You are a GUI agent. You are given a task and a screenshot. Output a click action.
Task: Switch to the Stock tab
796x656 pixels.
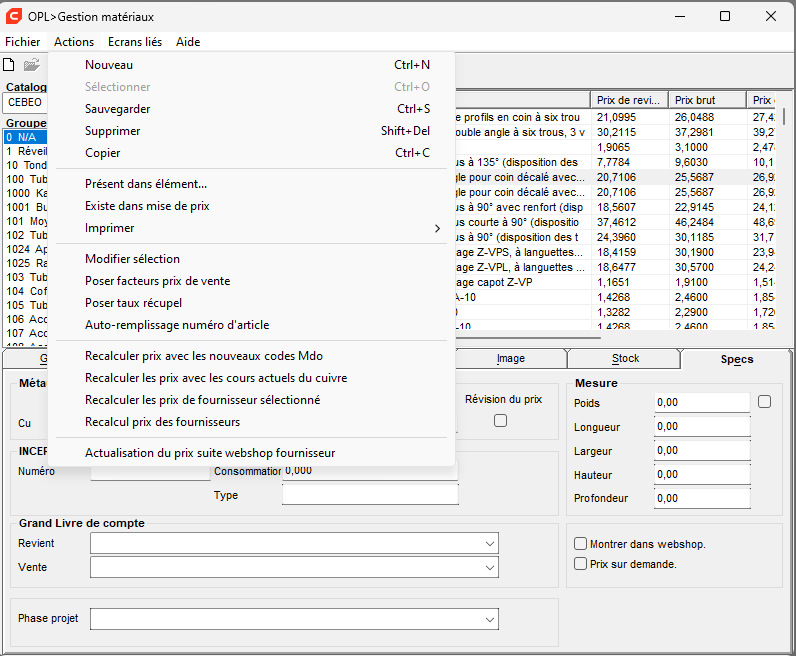(x=625, y=358)
